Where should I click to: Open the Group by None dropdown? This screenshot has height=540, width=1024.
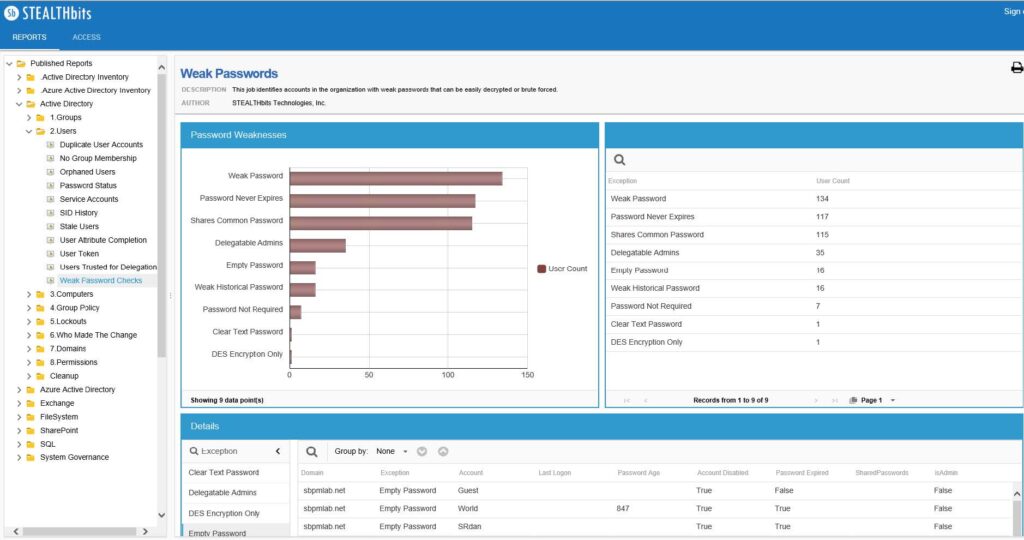click(392, 451)
